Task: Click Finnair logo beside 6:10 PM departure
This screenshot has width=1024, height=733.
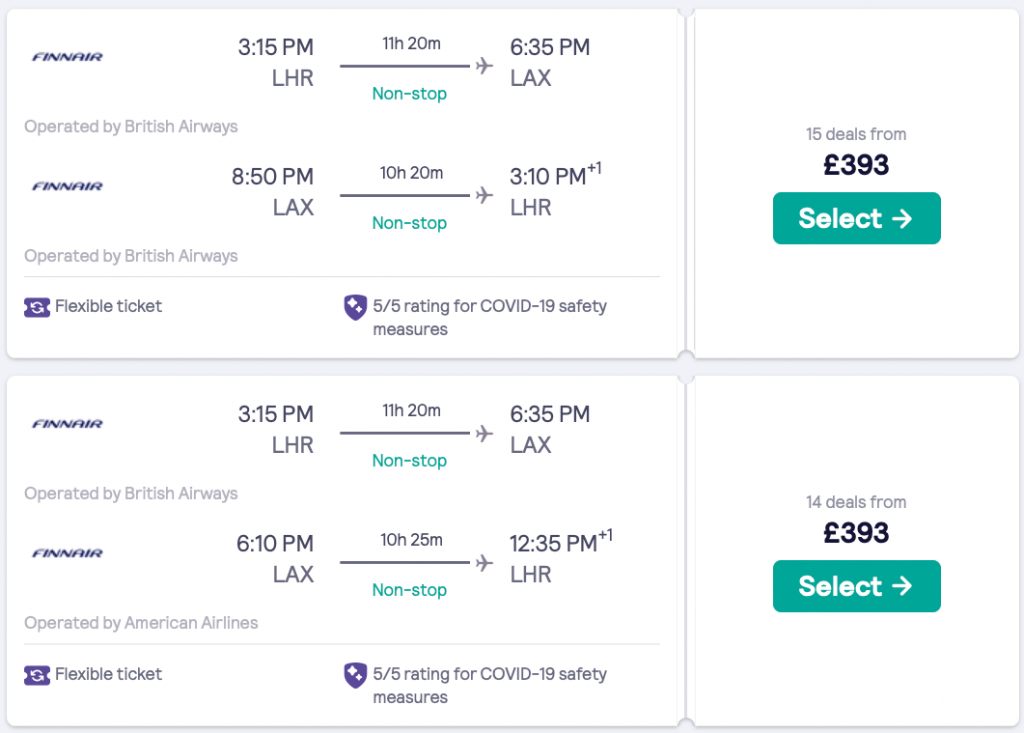Action: 68,553
